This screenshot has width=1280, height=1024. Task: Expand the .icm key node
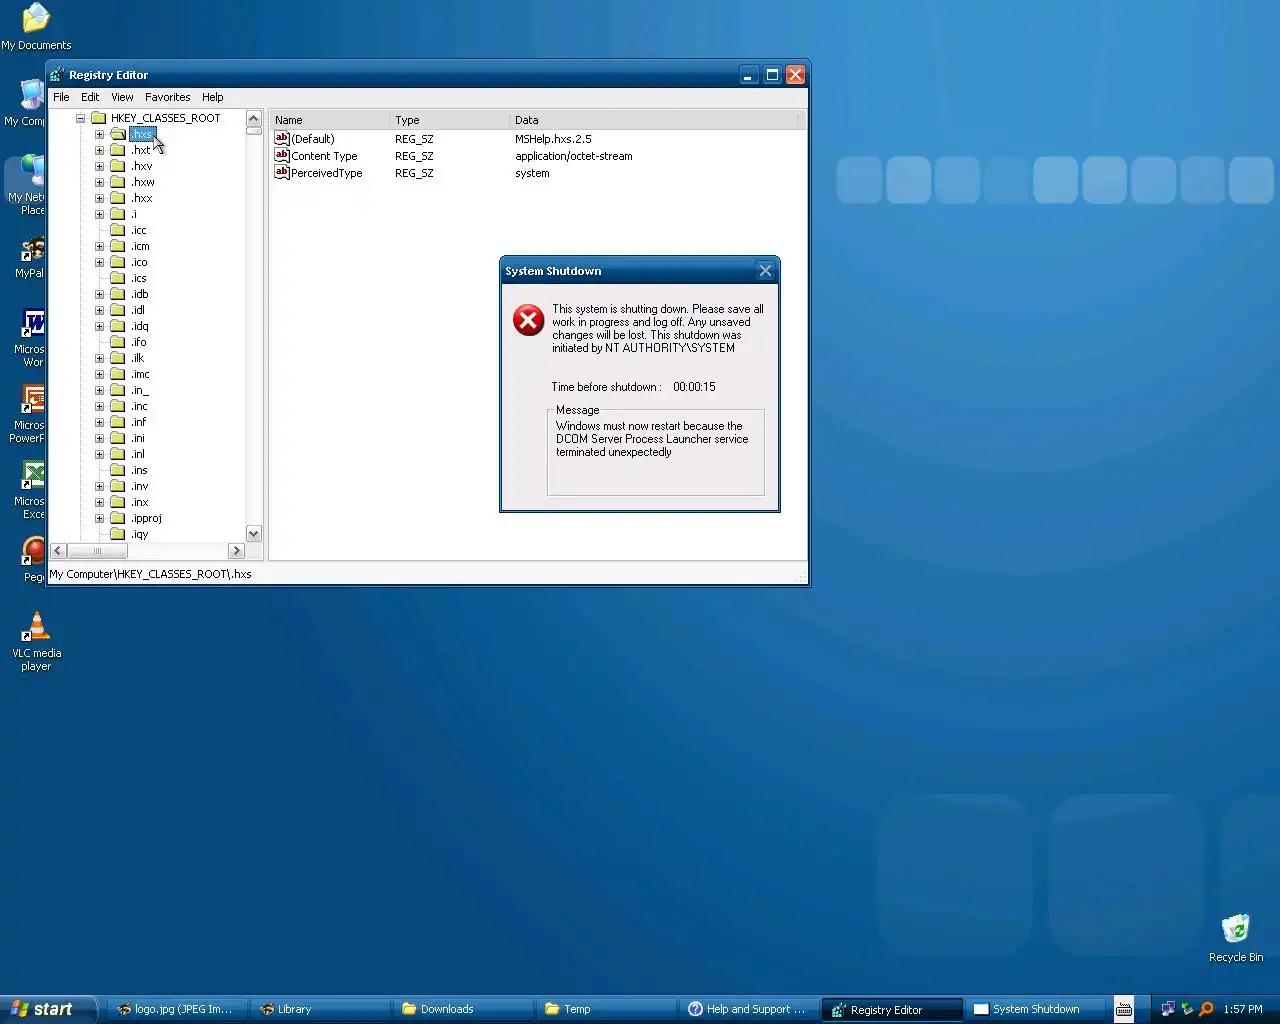point(99,246)
